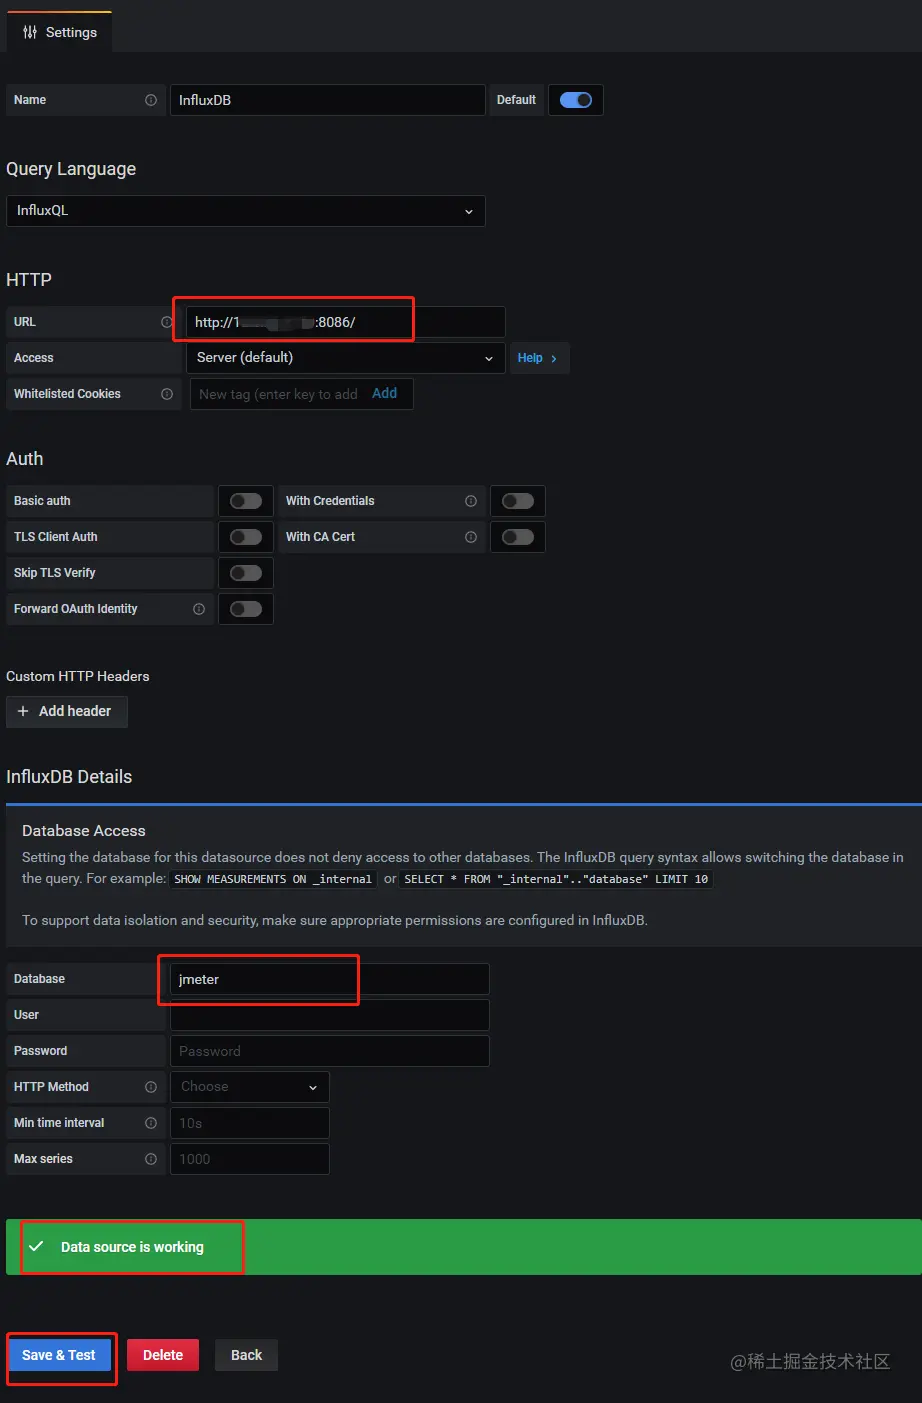Image resolution: width=922 pixels, height=1403 pixels.
Task: Show info for Max series
Action: [151, 1159]
